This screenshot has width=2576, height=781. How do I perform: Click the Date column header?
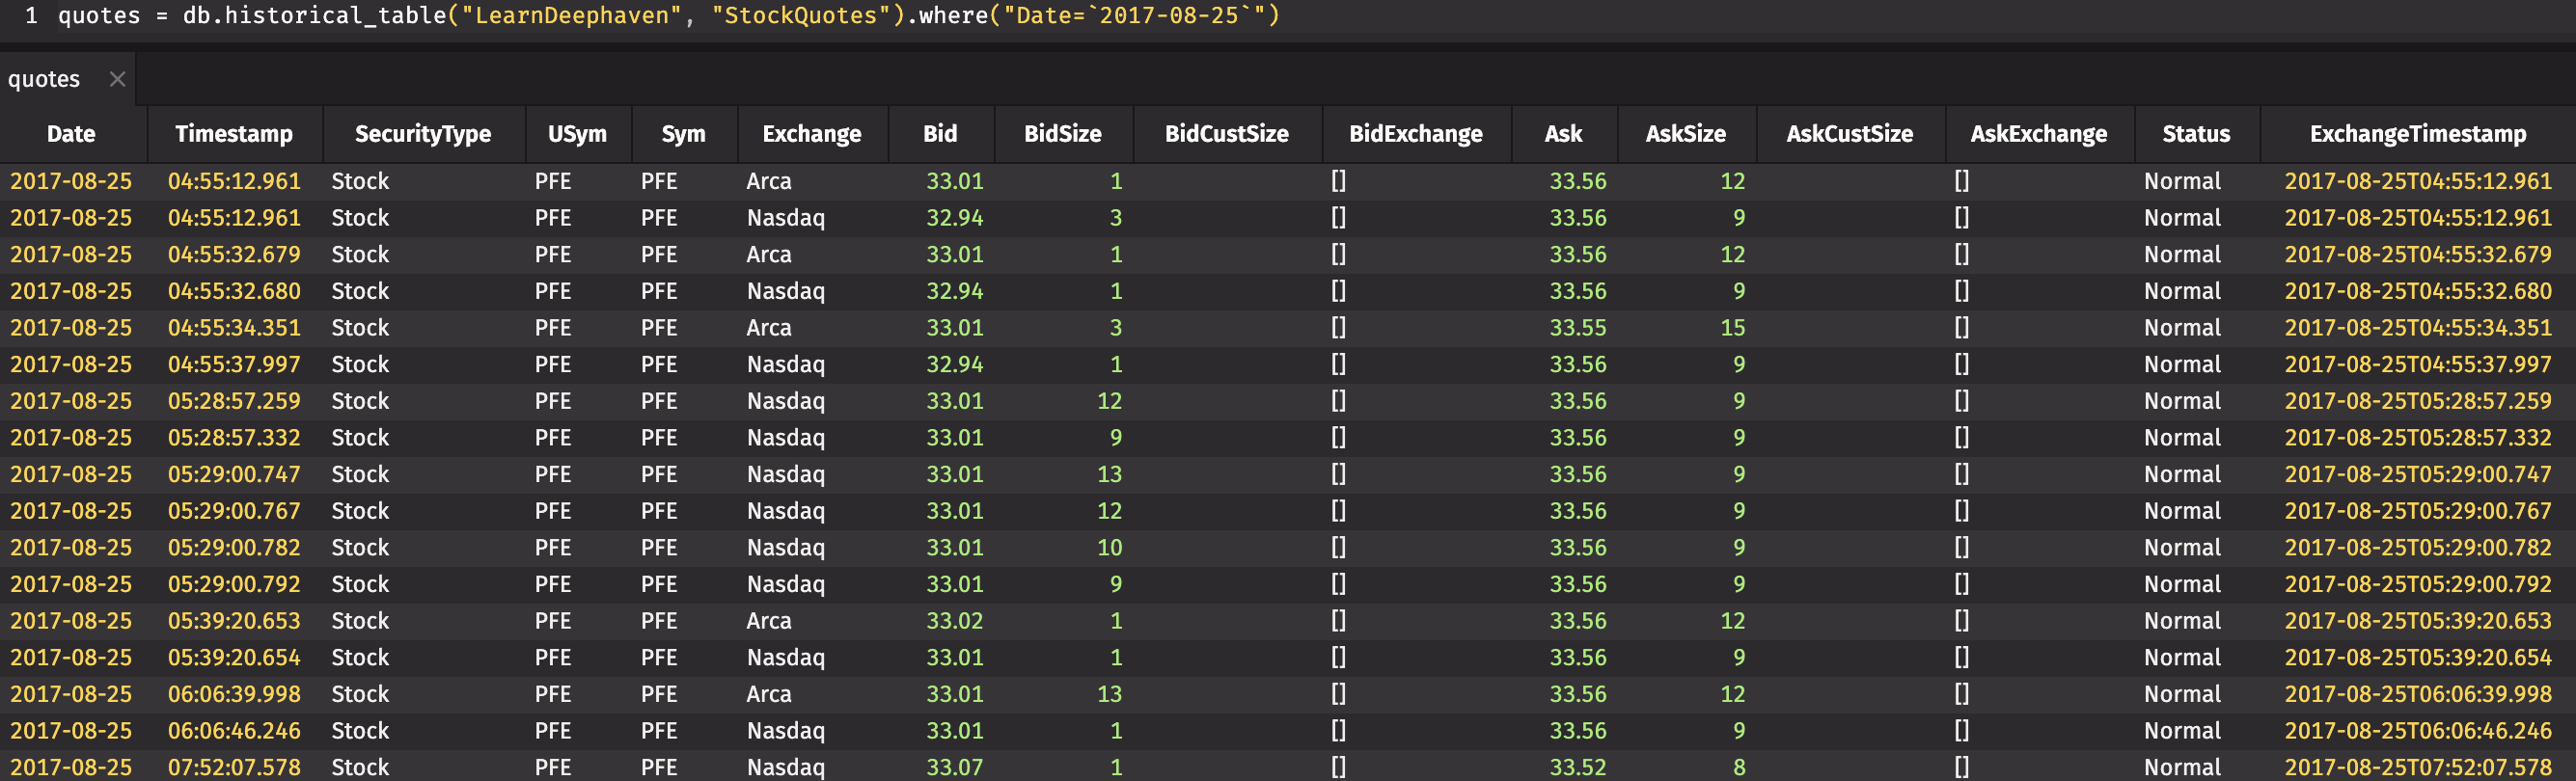point(71,134)
